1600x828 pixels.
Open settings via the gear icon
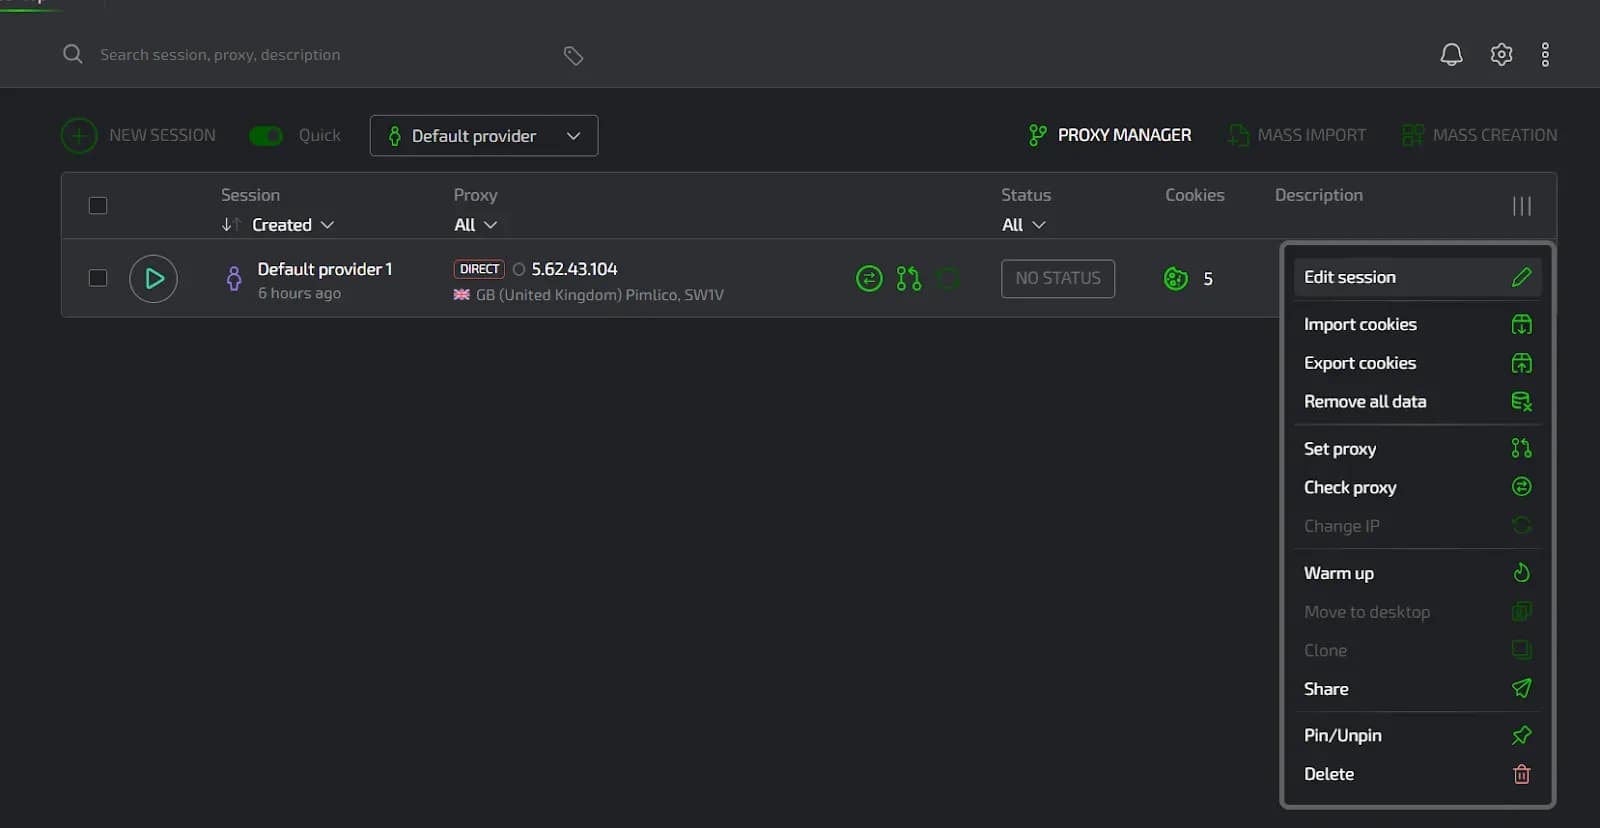click(x=1501, y=55)
